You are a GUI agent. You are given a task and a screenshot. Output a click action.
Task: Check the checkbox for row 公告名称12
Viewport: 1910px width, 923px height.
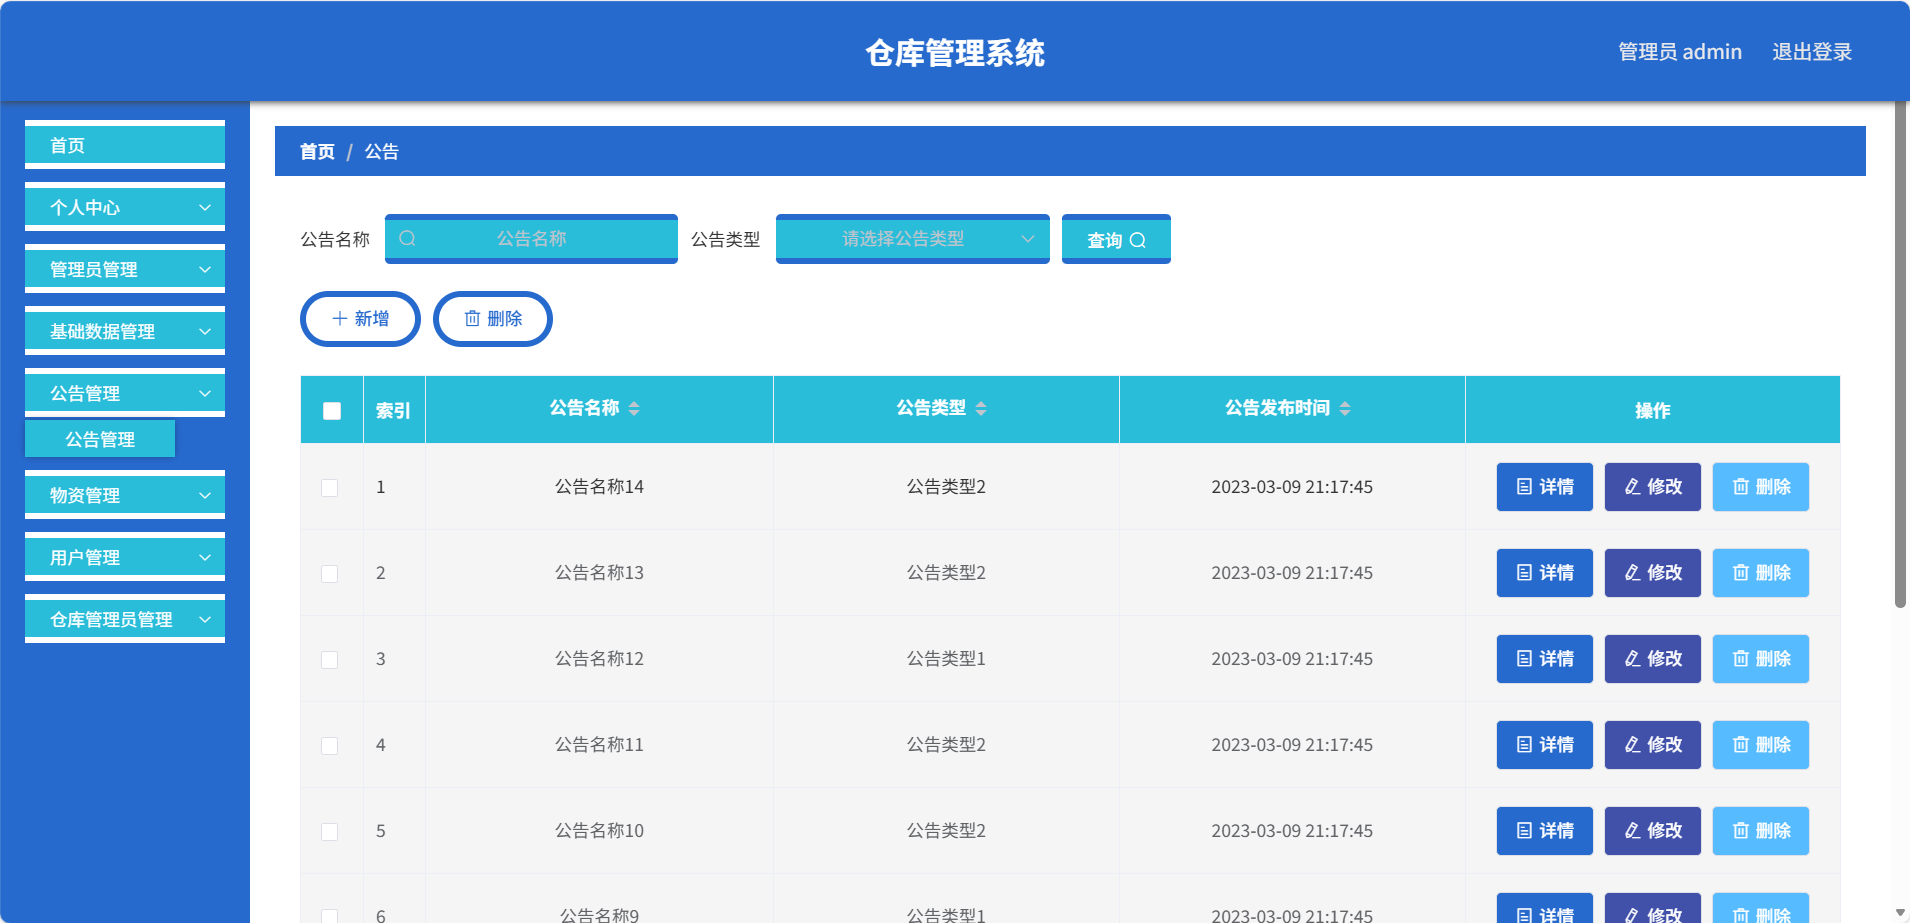point(329,660)
